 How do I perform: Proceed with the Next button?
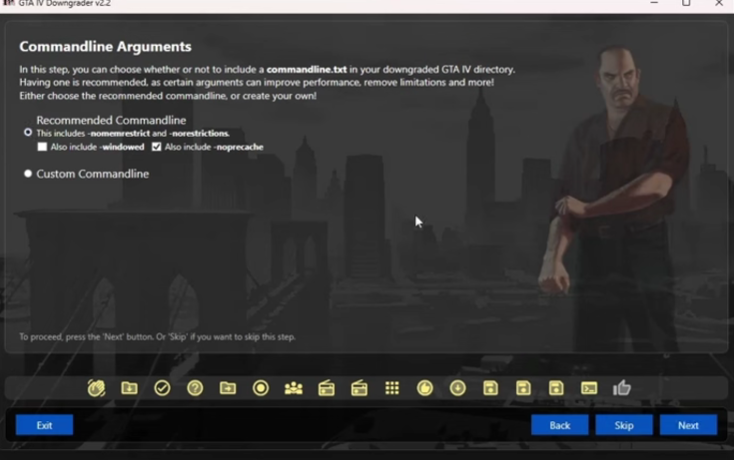point(688,425)
